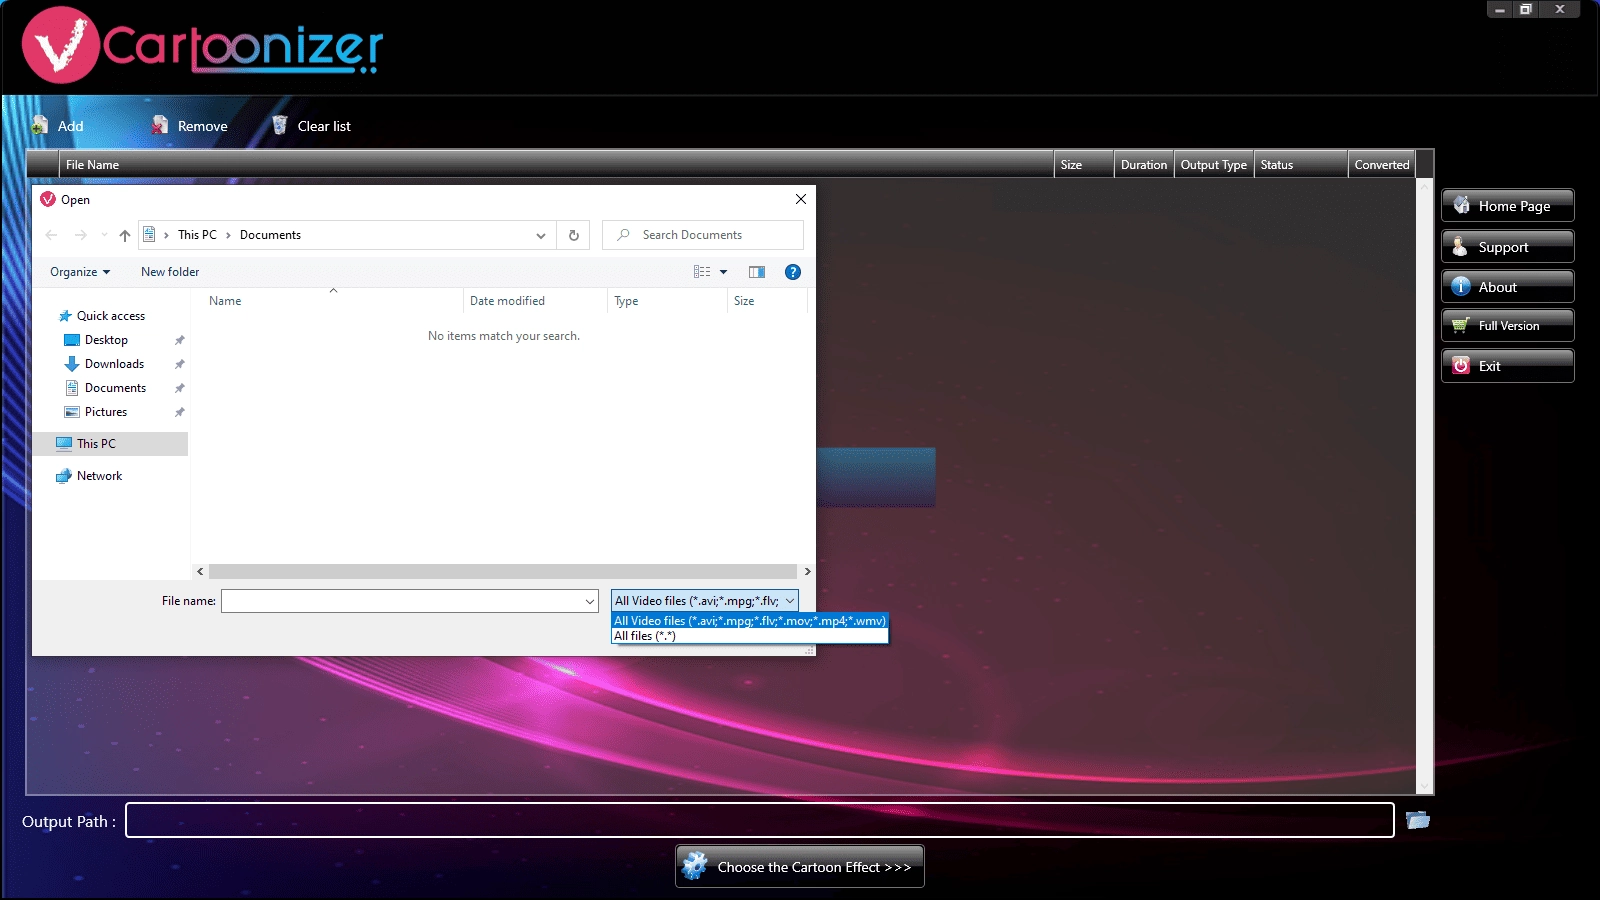This screenshot has height=900, width=1600.
Task: Select Quick access in navigation pane
Action: (110, 316)
